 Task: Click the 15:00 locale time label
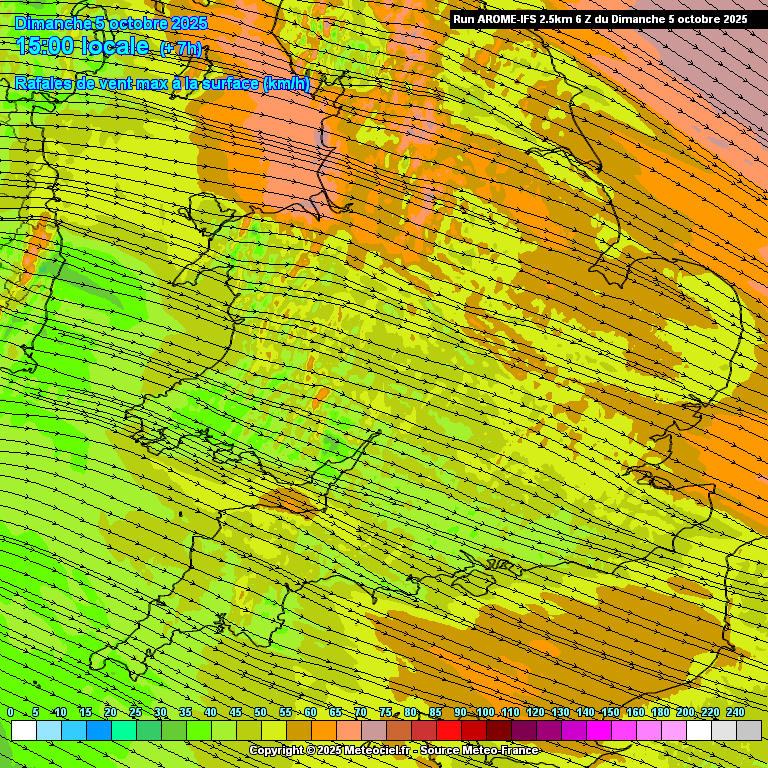pyautogui.click(x=83, y=46)
